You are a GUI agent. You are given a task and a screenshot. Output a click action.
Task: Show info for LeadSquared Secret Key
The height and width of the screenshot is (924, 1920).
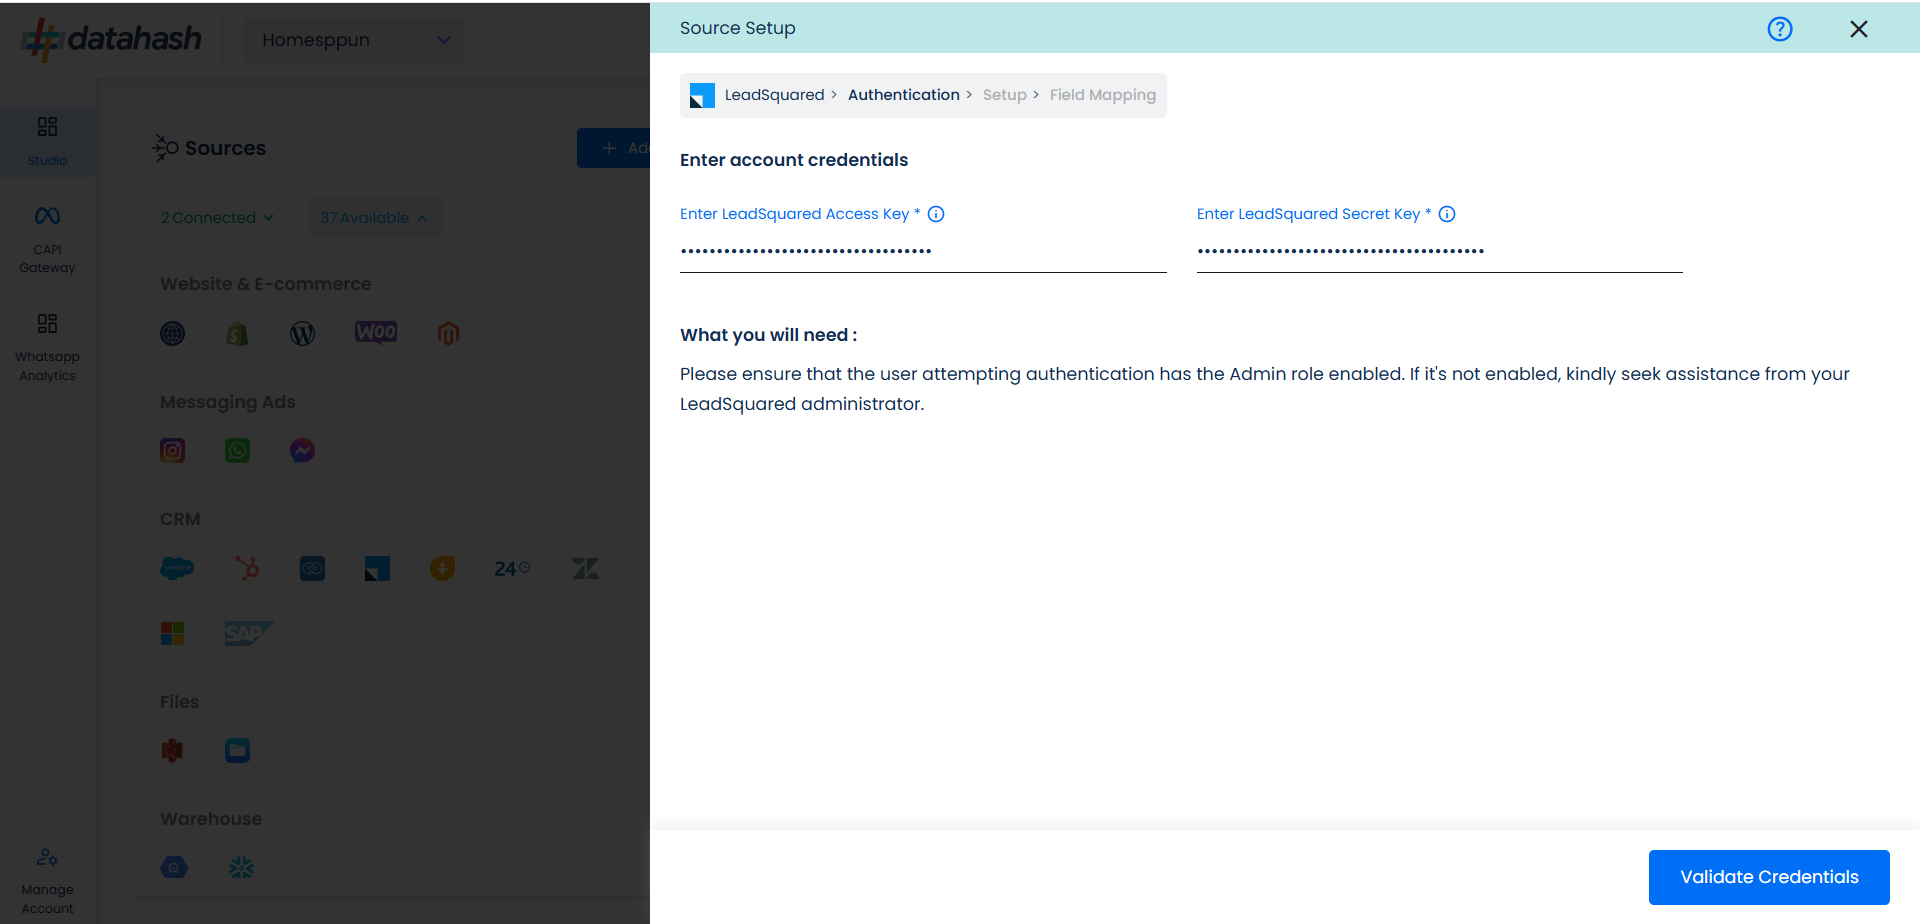[x=1447, y=214]
